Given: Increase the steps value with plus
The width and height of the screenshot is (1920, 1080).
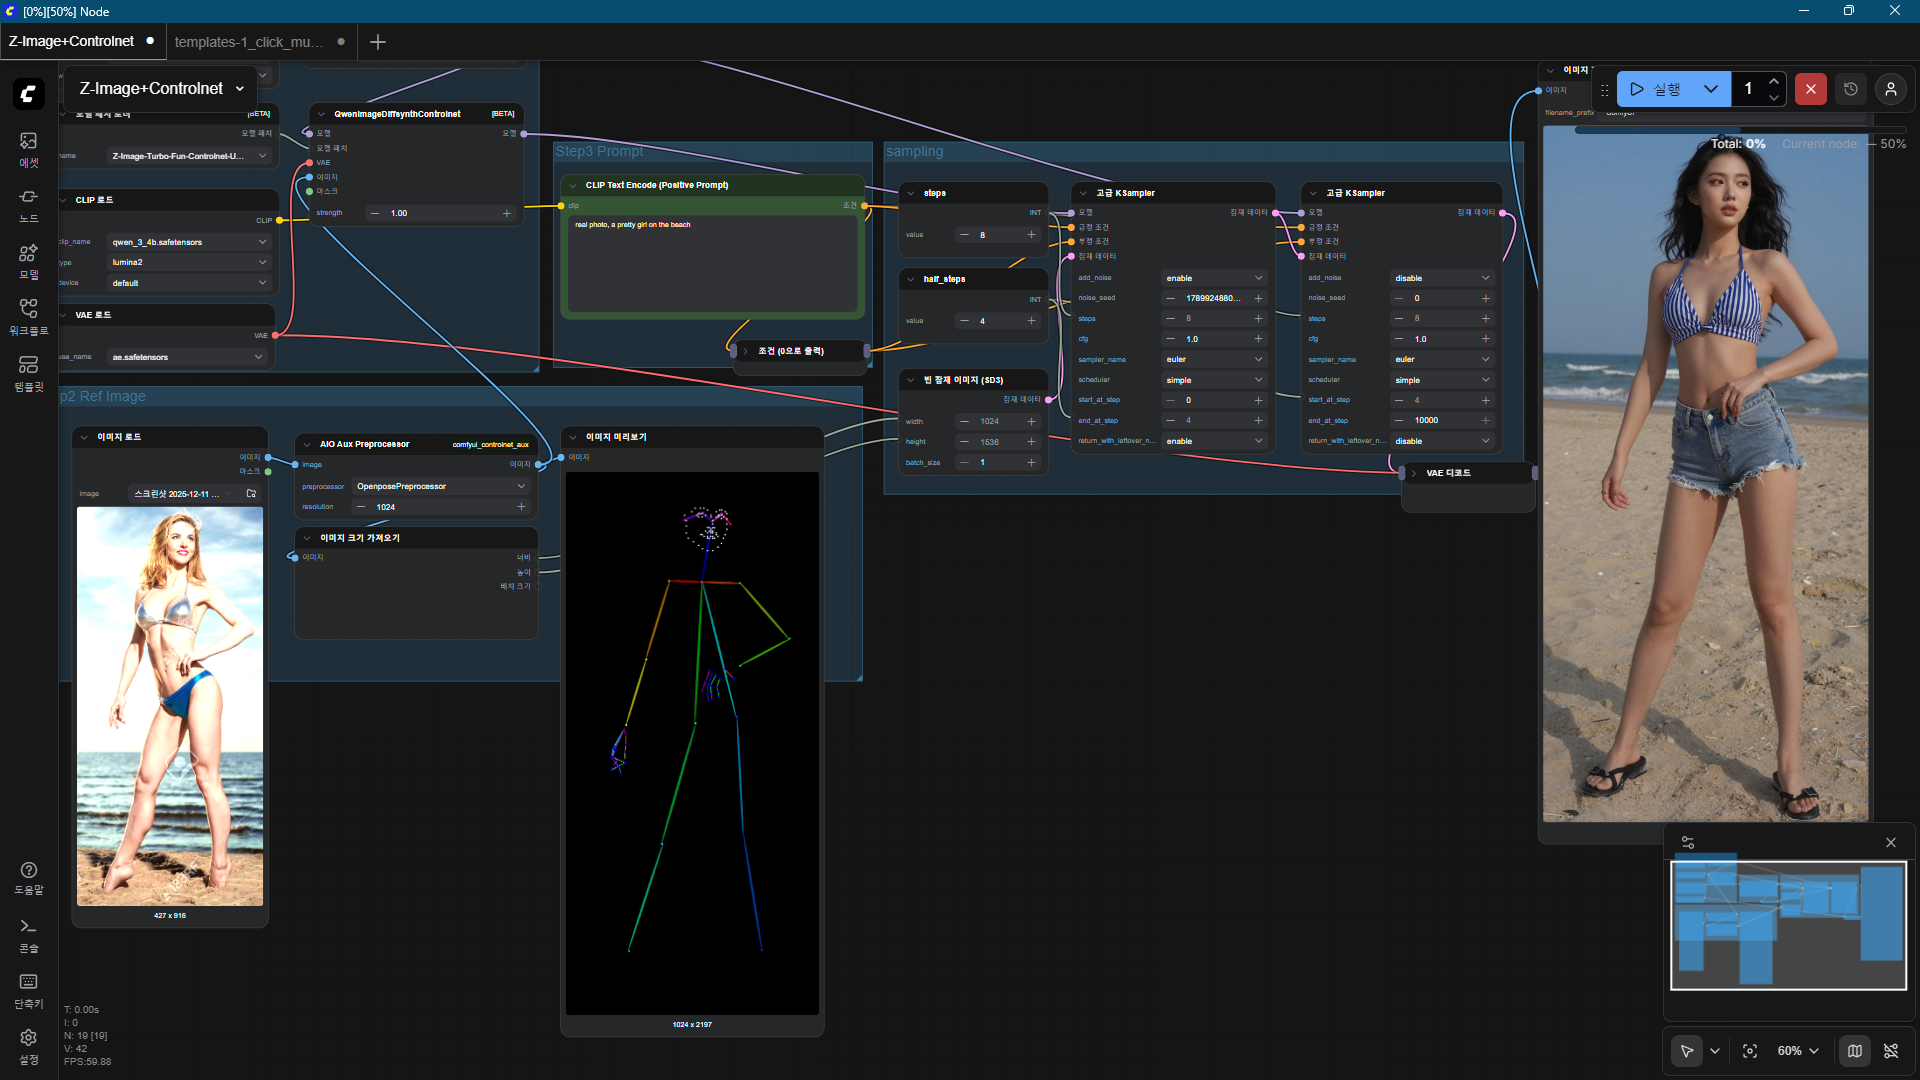Looking at the screenshot, I should [1031, 235].
